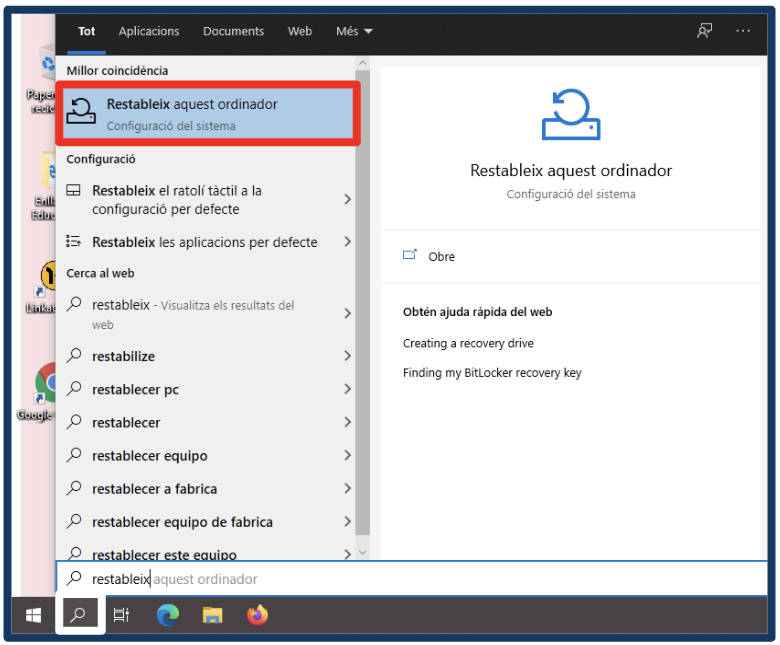
Task: Open File Explorer from the taskbar
Action: [x=212, y=615]
